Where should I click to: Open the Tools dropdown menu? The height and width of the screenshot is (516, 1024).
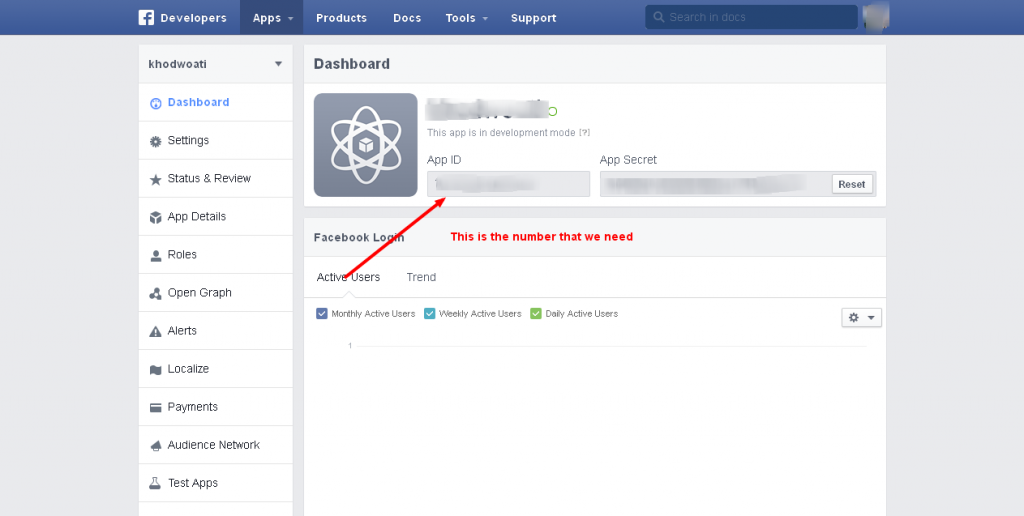coord(466,18)
